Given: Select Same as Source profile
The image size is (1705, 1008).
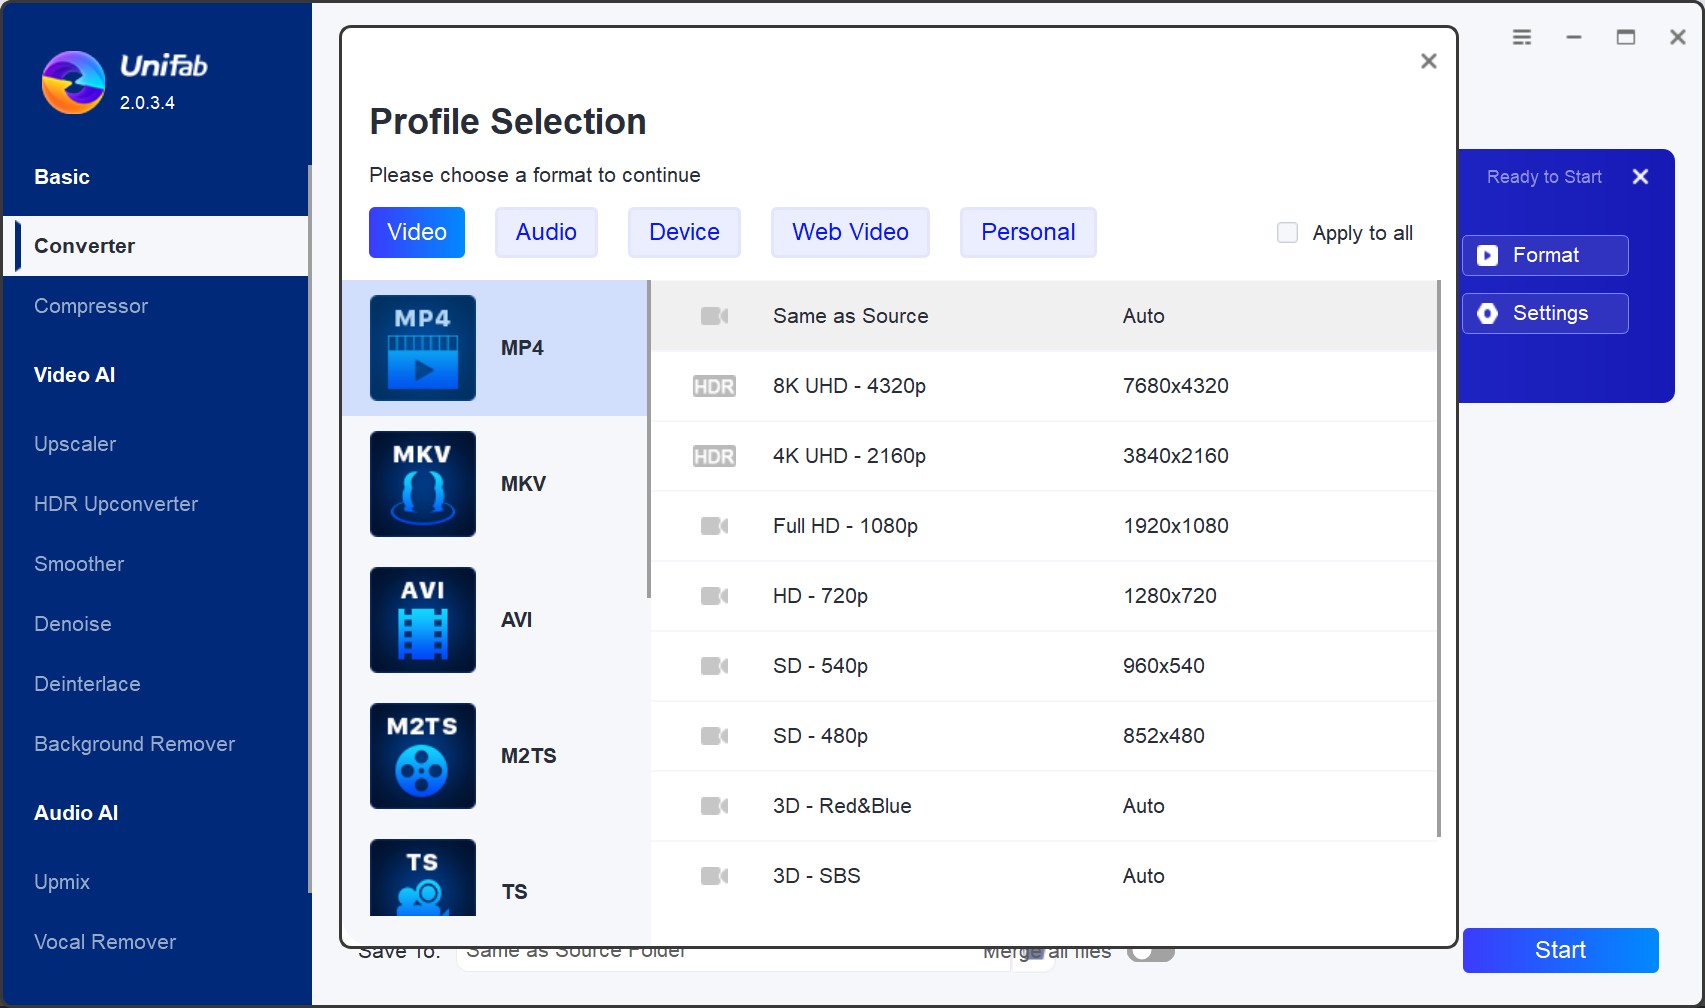Looking at the screenshot, I should coord(1043,316).
